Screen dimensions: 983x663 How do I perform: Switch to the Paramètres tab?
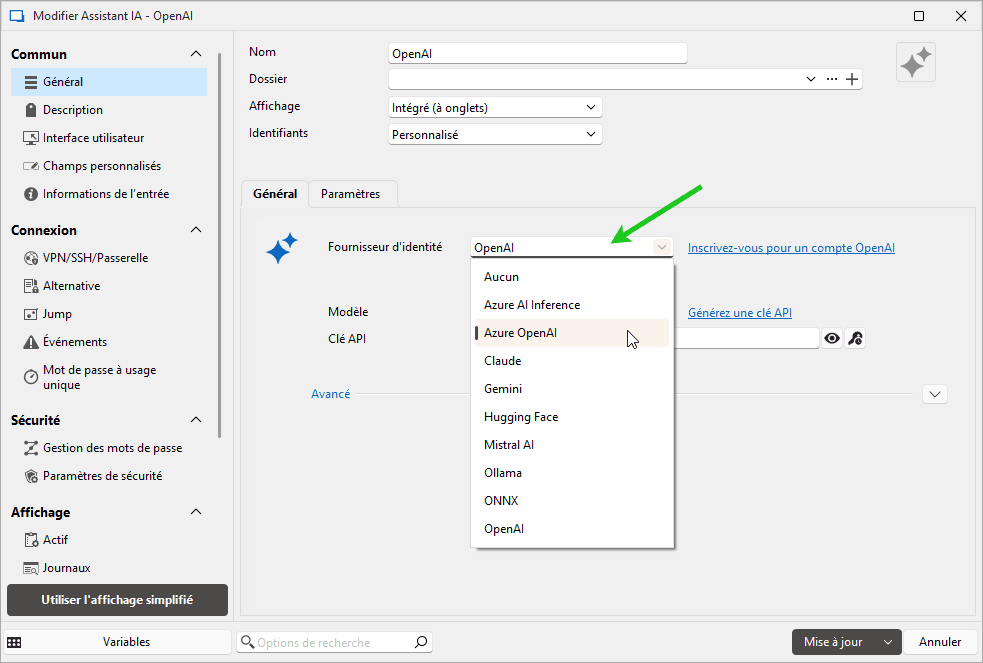pyautogui.click(x=350, y=194)
